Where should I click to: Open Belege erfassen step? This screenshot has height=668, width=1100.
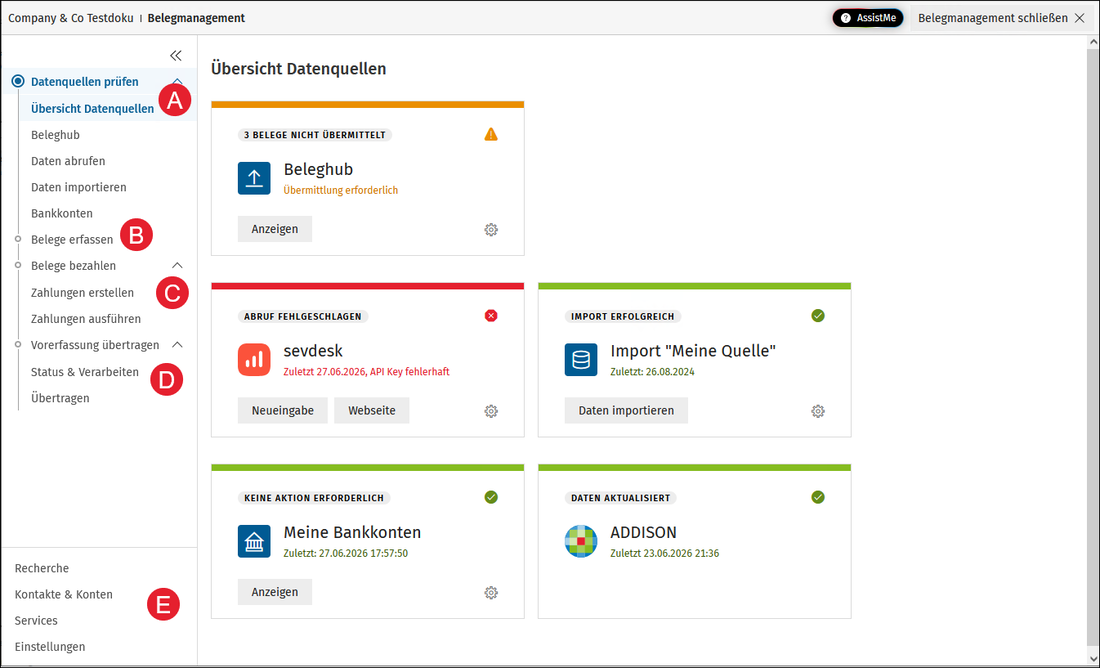click(72, 239)
